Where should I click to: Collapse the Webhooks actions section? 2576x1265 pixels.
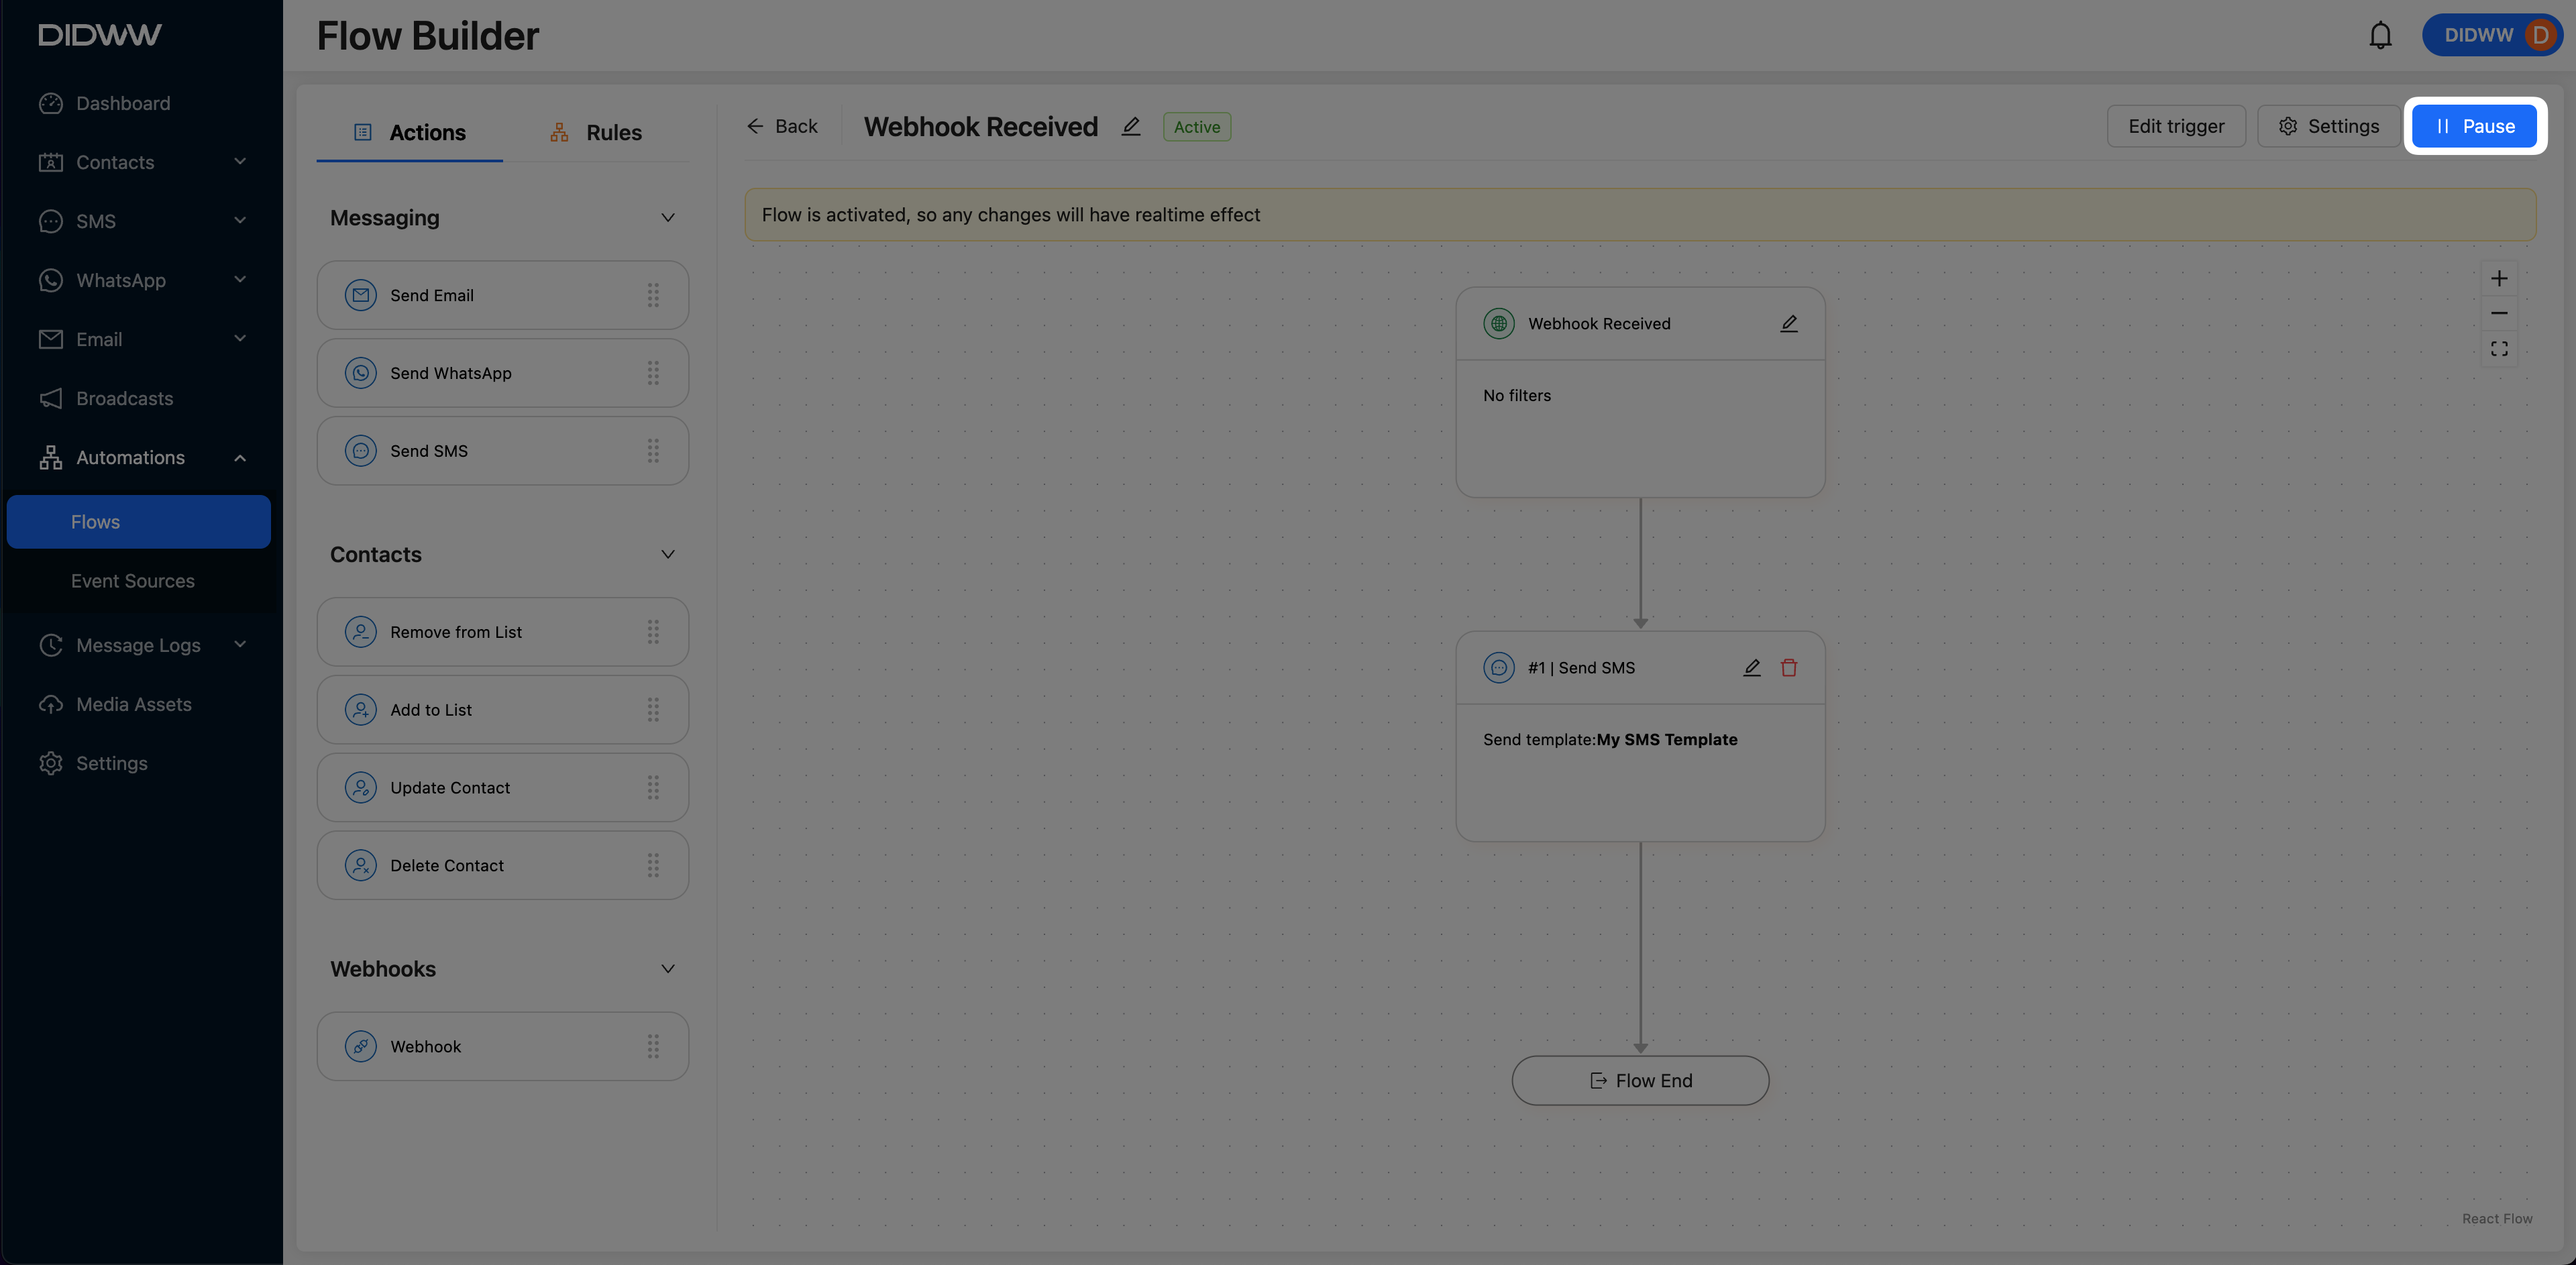coord(668,969)
